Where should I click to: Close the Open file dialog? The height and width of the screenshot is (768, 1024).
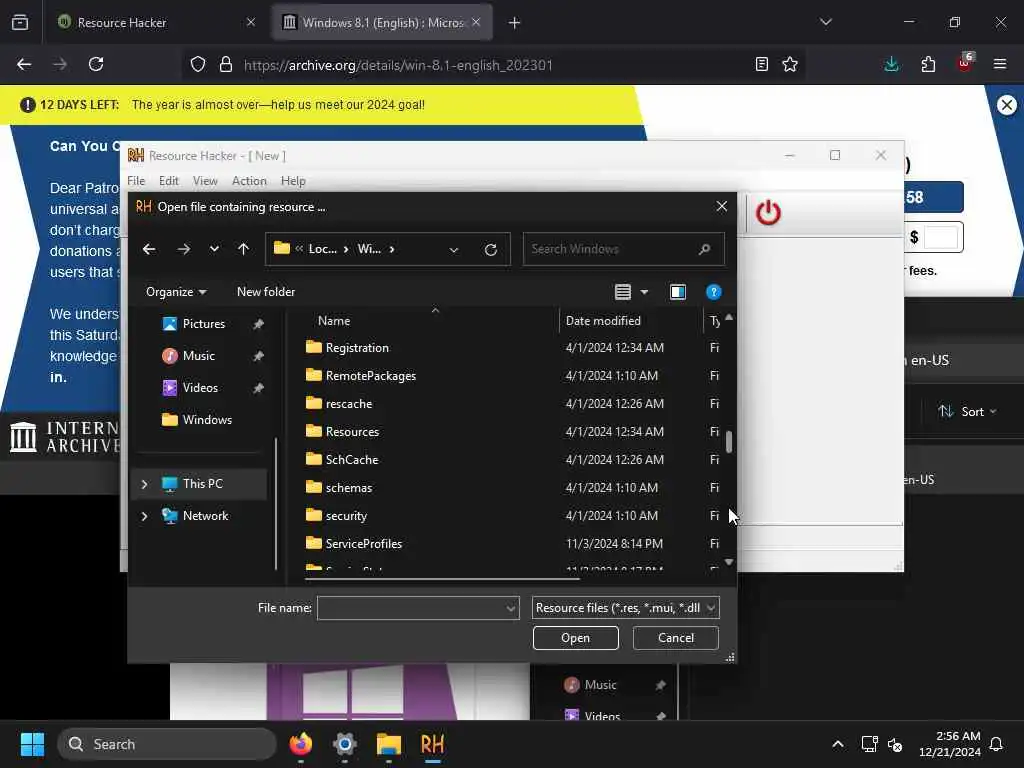722,206
